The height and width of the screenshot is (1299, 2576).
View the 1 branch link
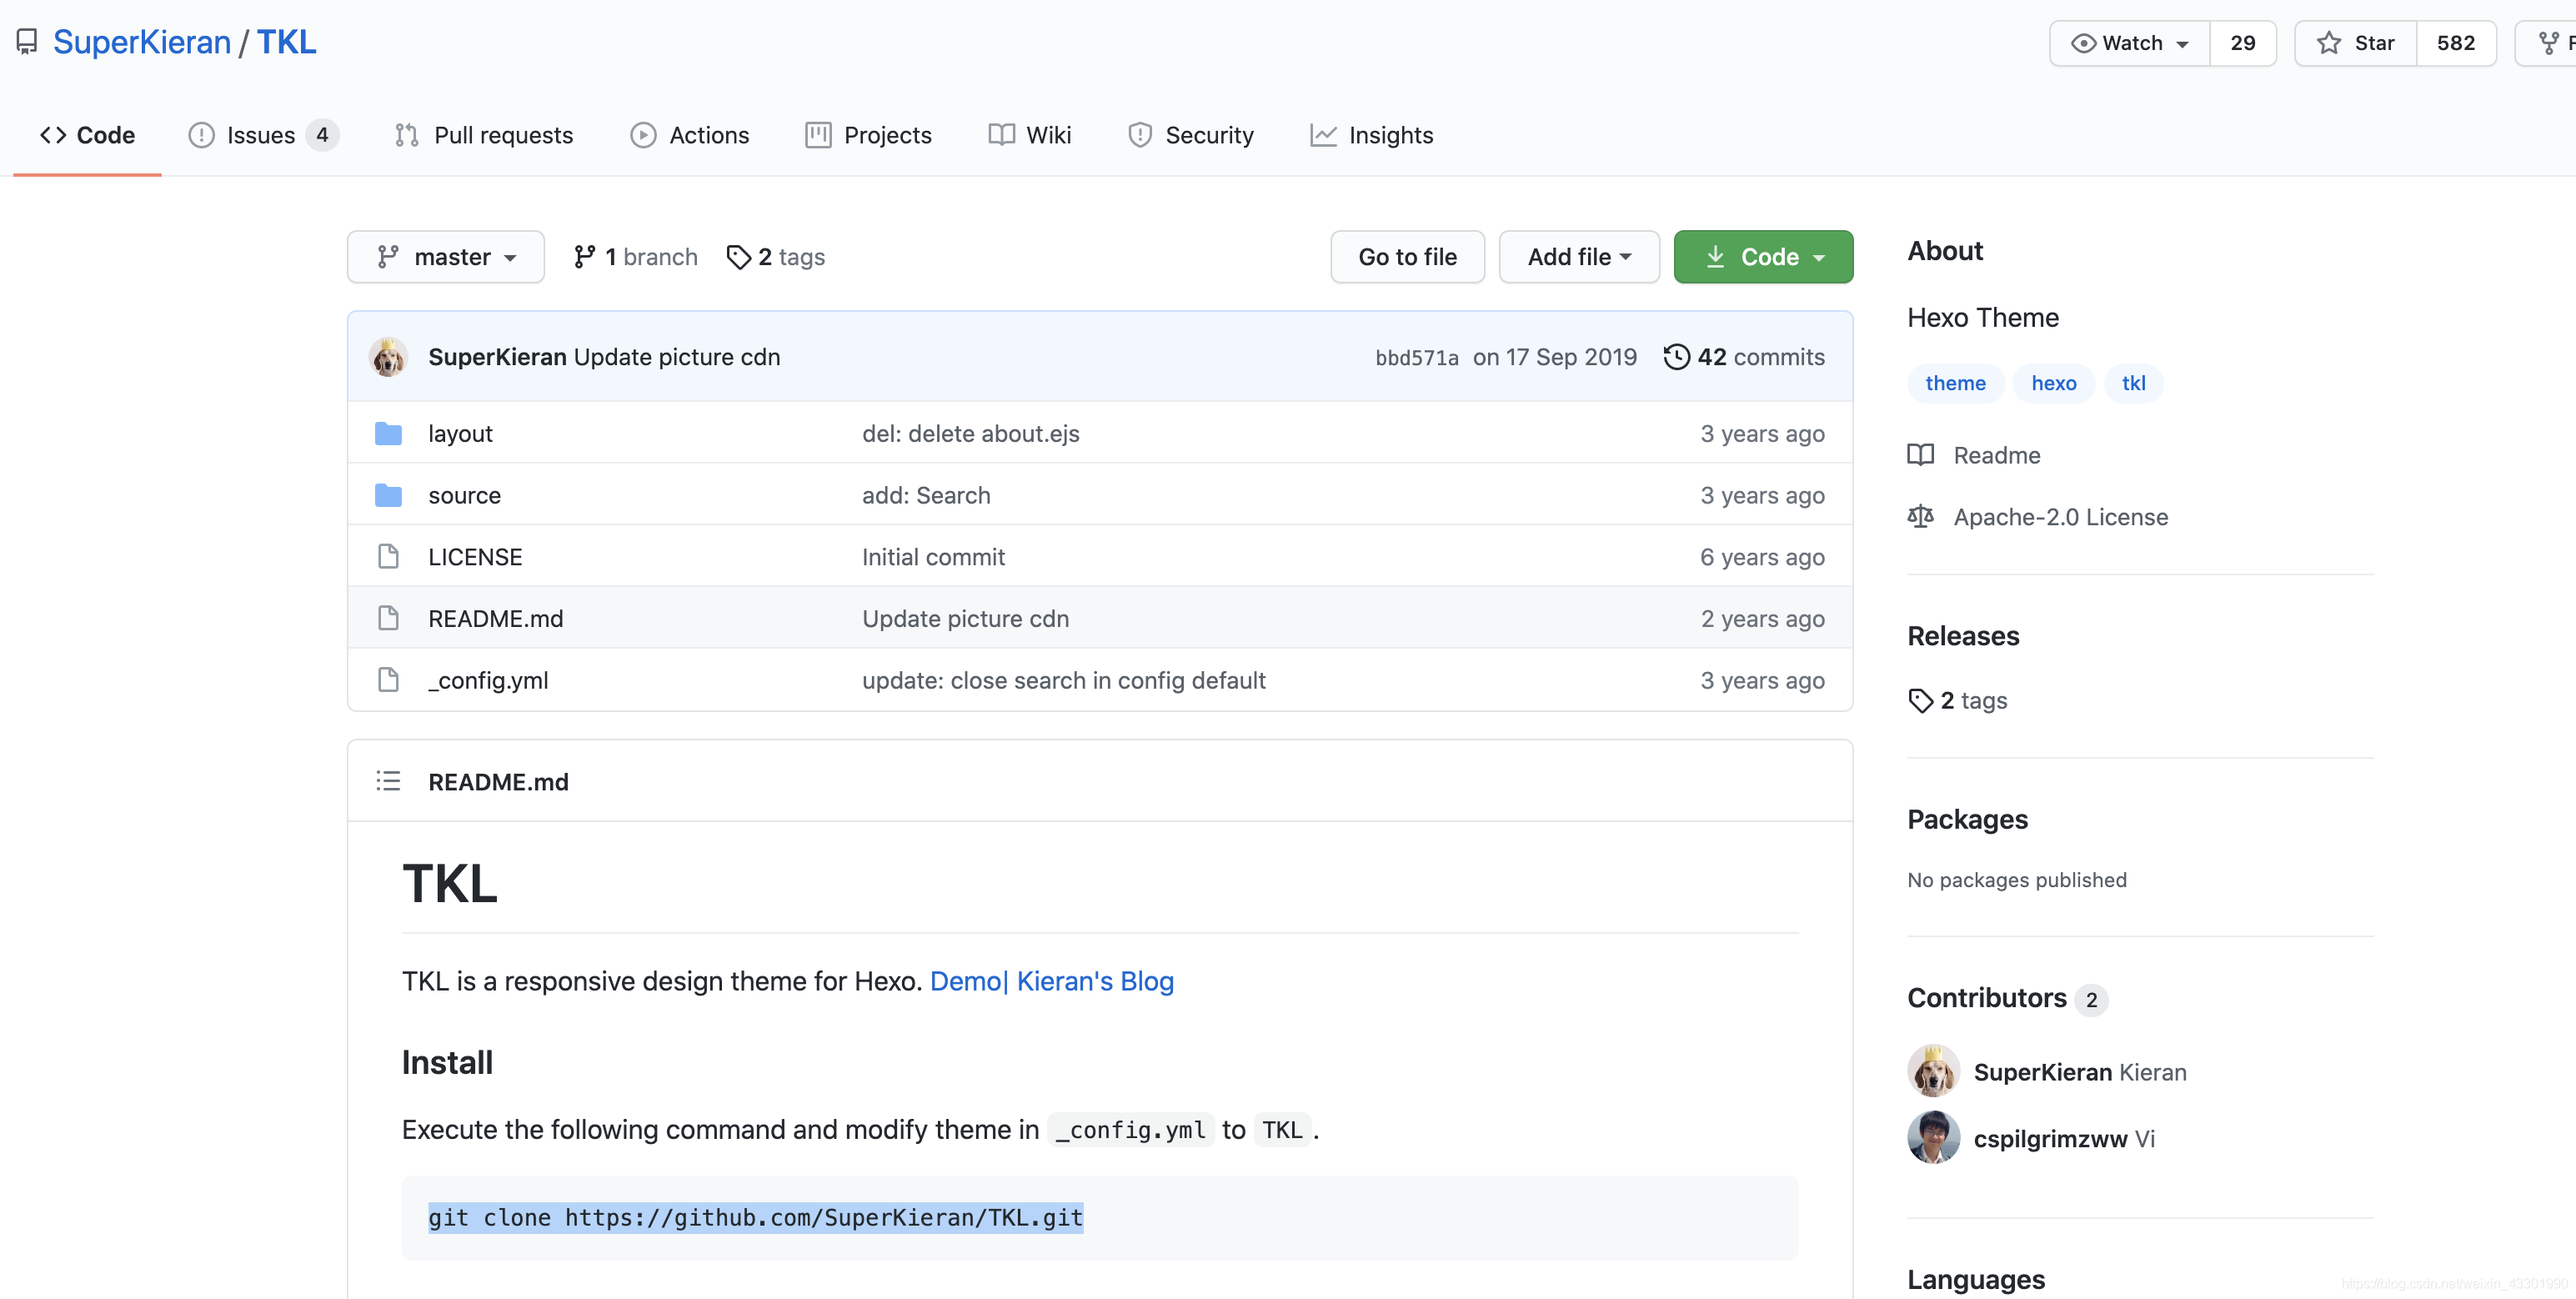[x=636, y=257]
